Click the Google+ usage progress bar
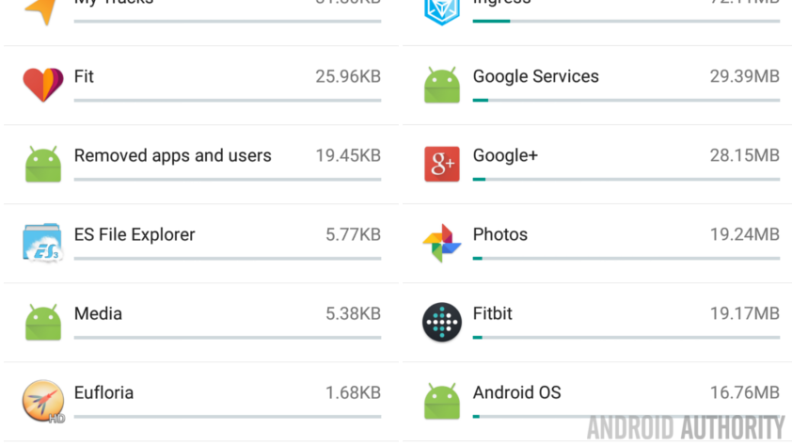The height and width of the screenshot is (446, 792). coord(625,179)
